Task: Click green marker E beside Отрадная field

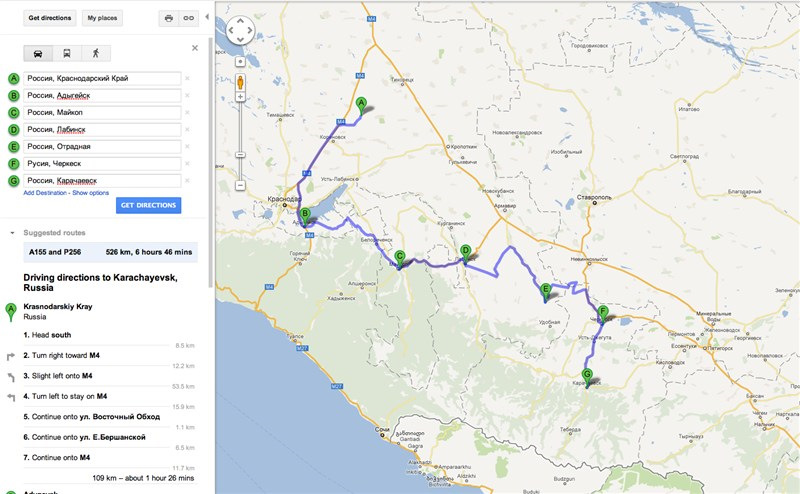Action: tap(14, 147)
